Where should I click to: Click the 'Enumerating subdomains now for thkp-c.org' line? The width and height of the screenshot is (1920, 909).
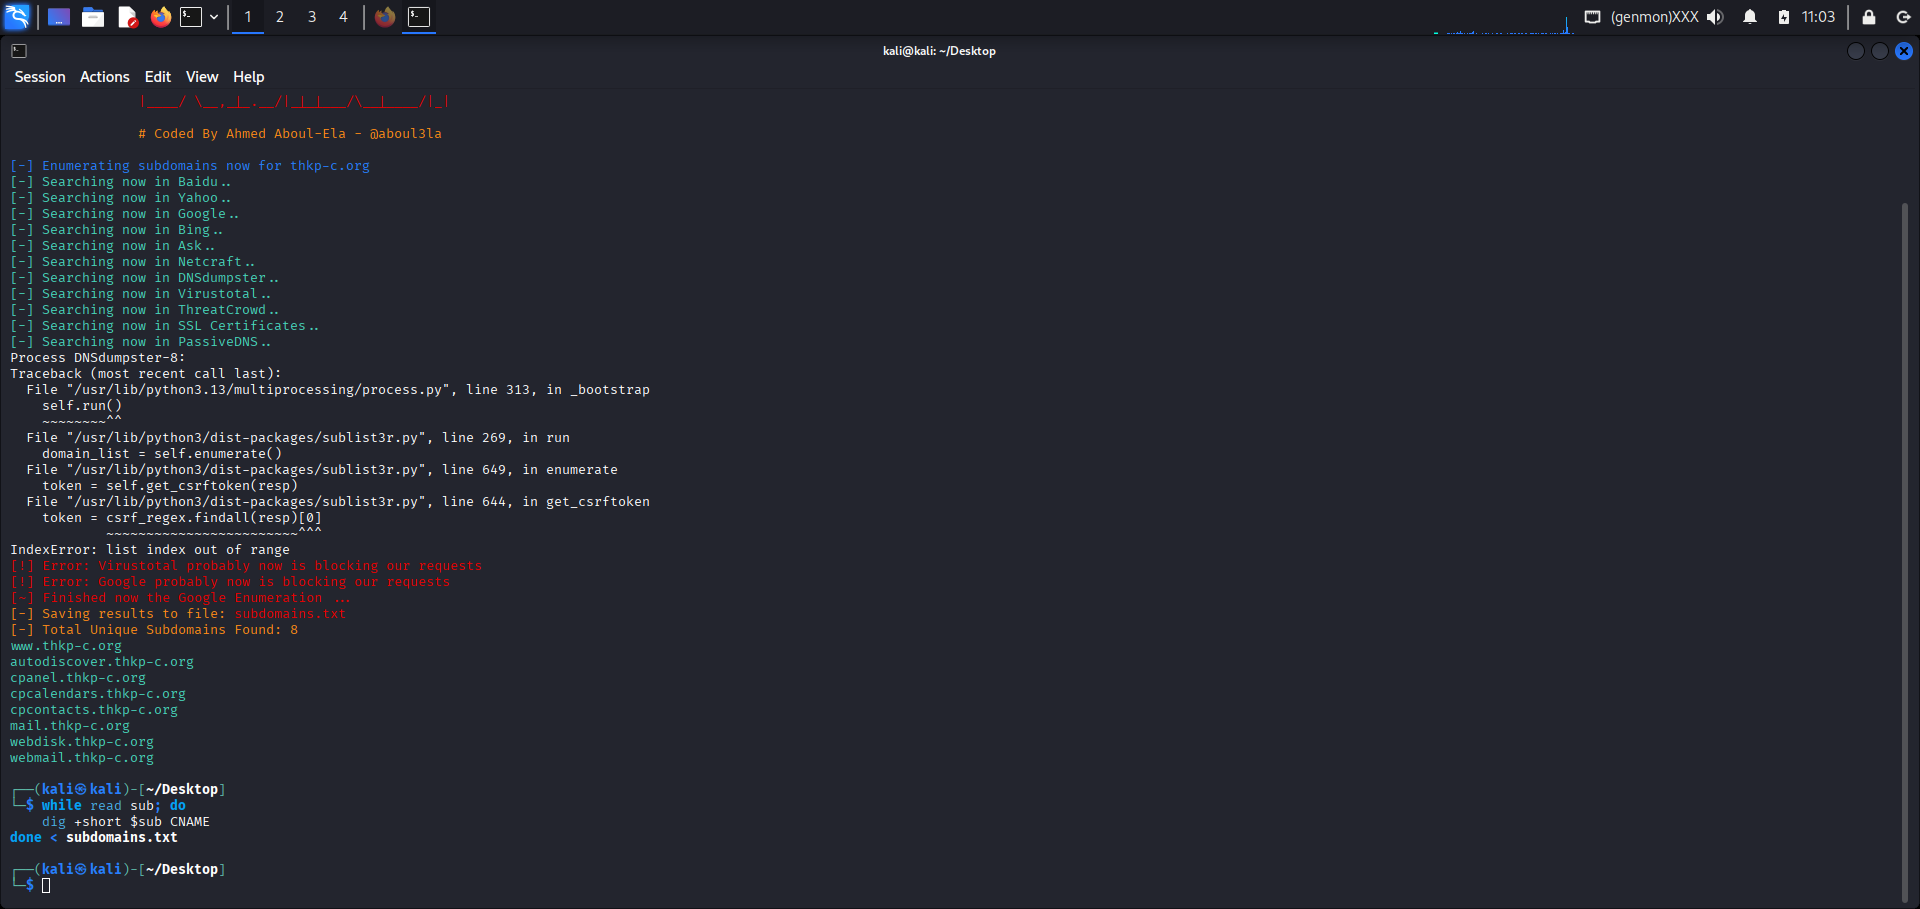coord(190,166)
